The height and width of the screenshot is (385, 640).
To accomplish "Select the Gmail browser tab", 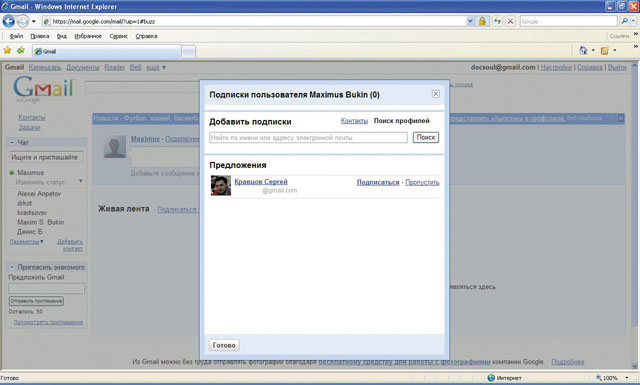I will [106, 51].
